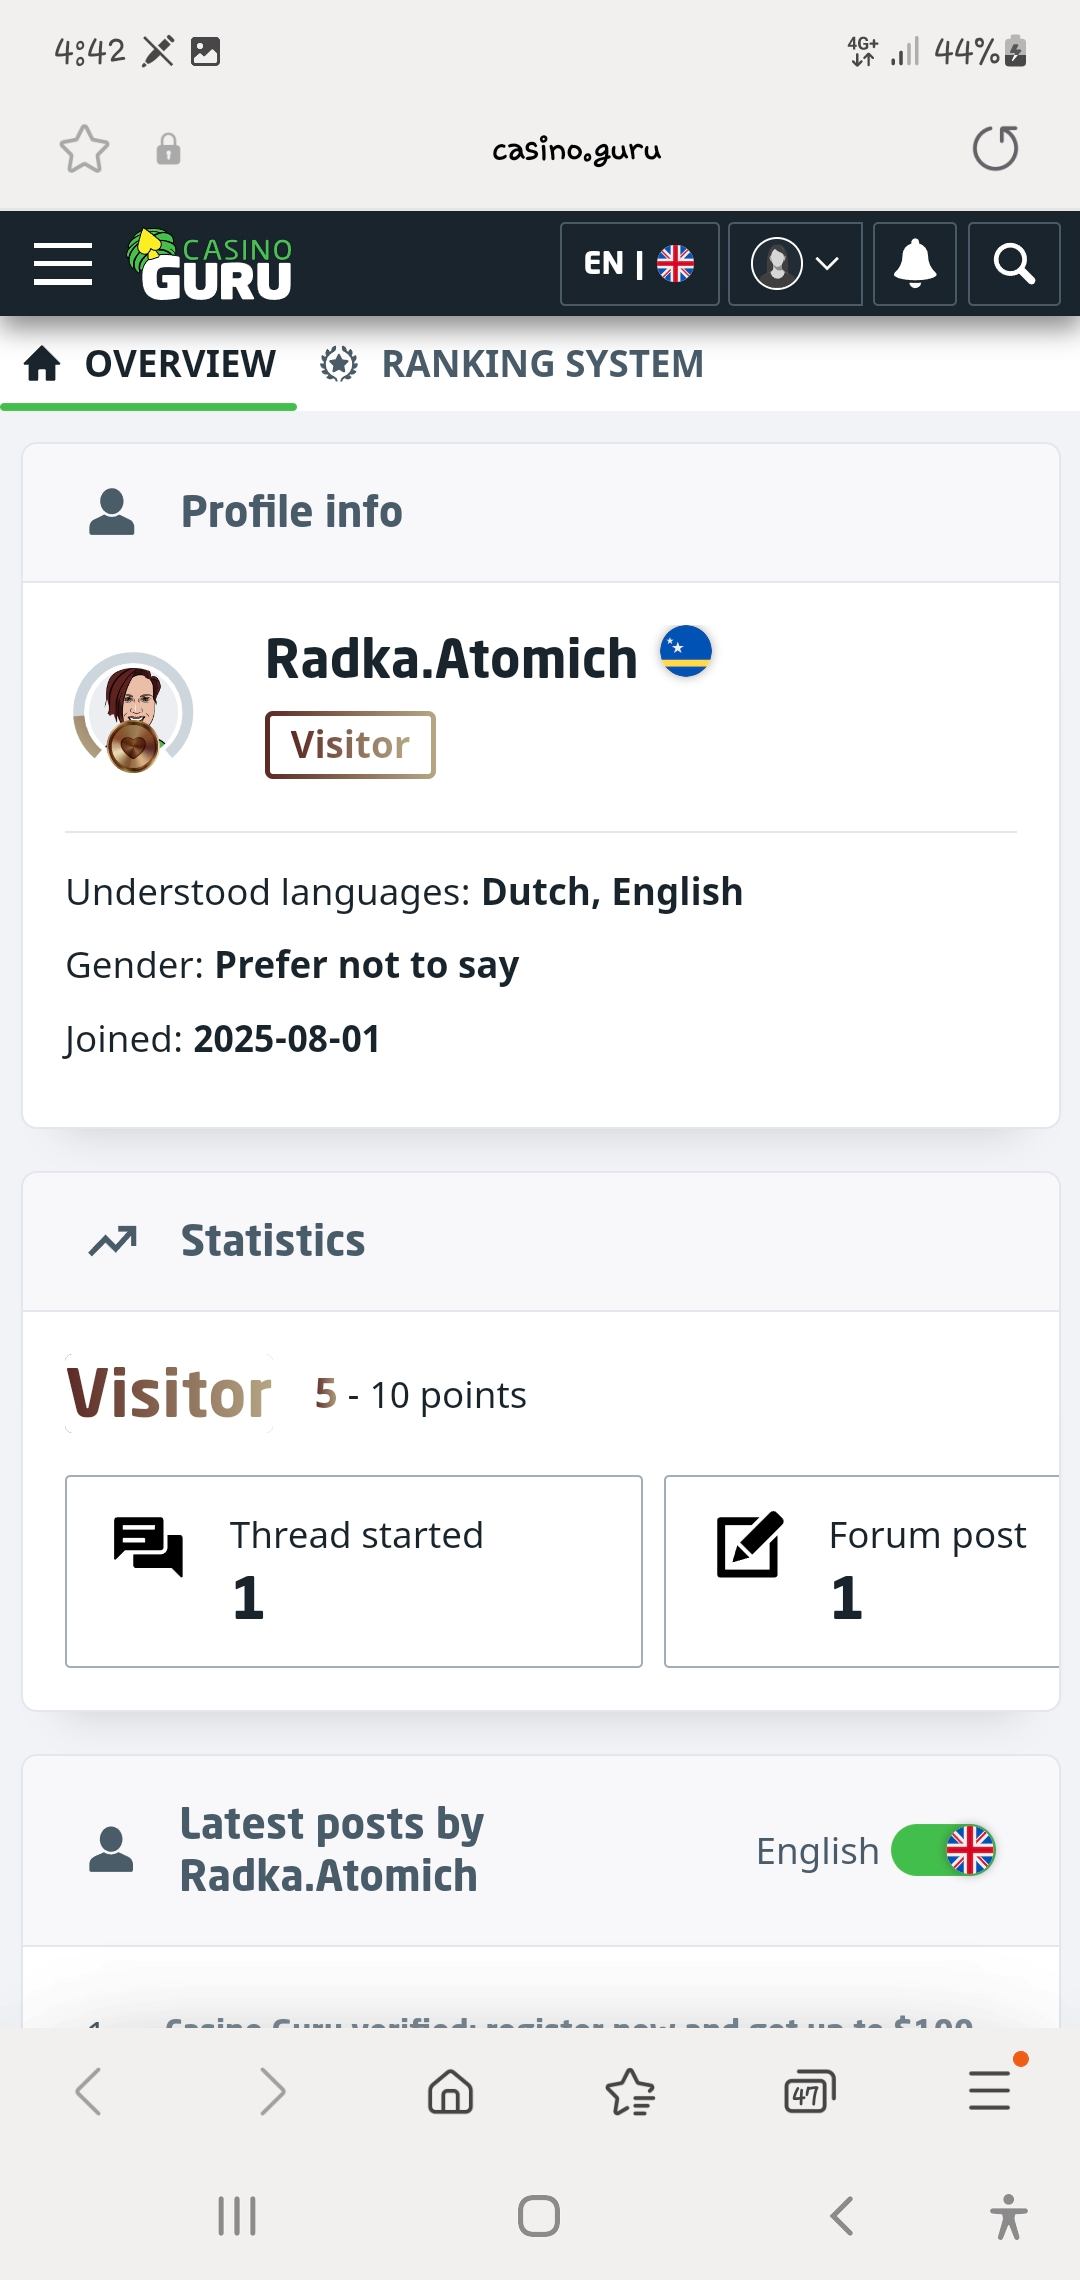This screenshot has width=1080, height=2280.
Task: Open browser bookmarks list
Action: 630,2091
